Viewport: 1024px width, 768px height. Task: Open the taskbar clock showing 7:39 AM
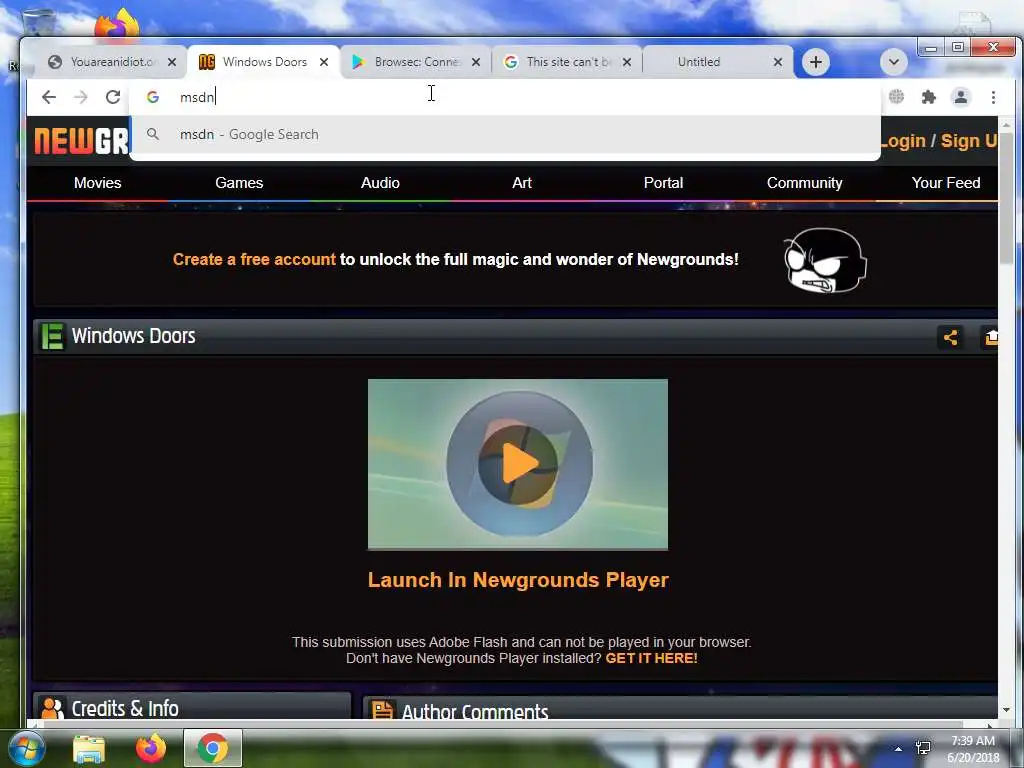(973, 749)
